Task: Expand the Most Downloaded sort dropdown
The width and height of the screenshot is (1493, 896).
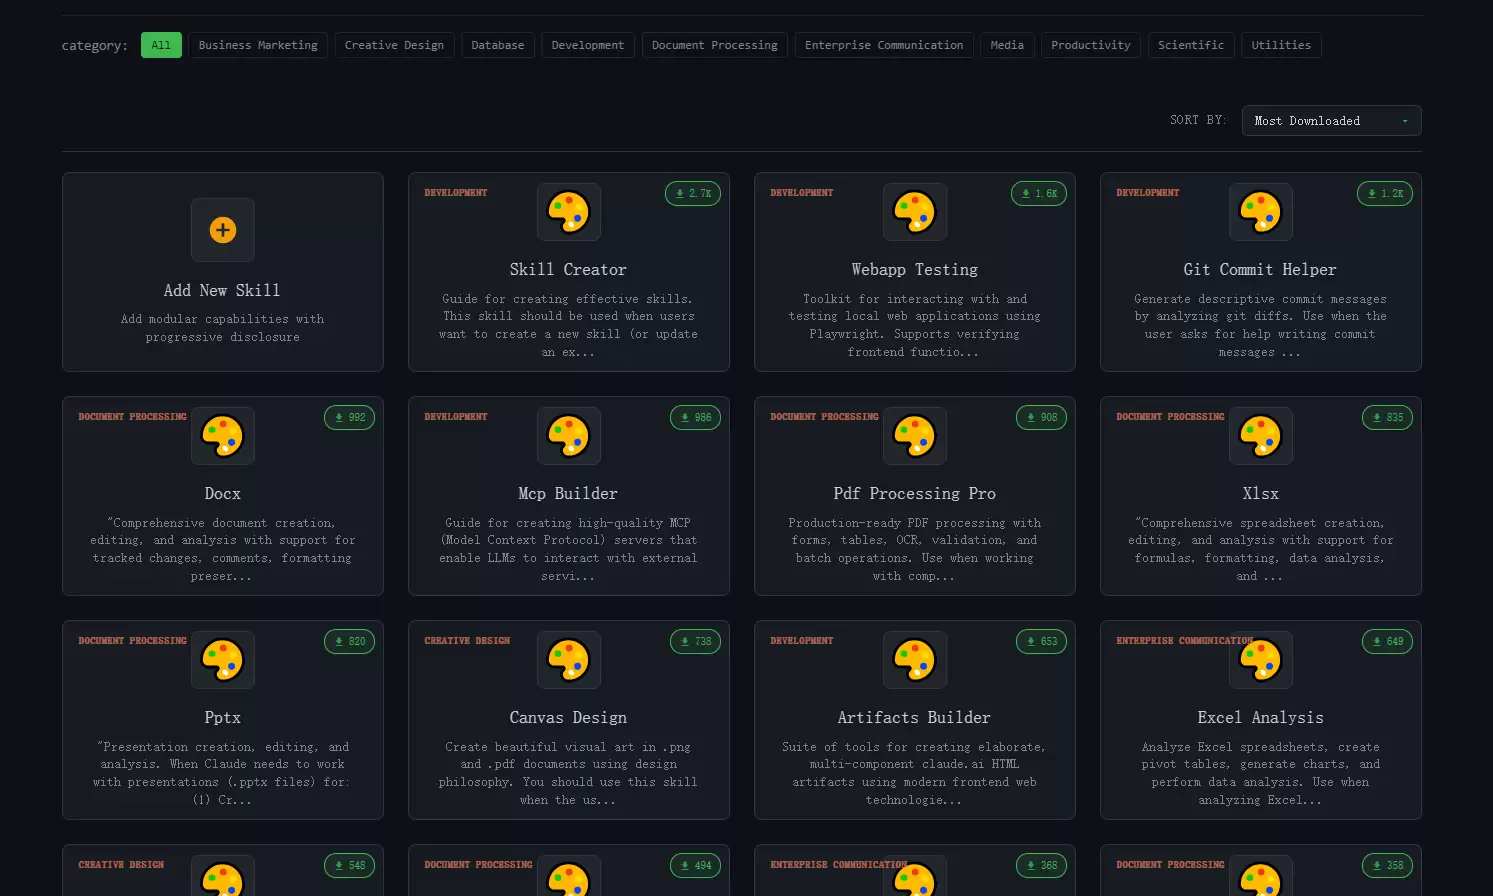Action: tap(1331, 121)
